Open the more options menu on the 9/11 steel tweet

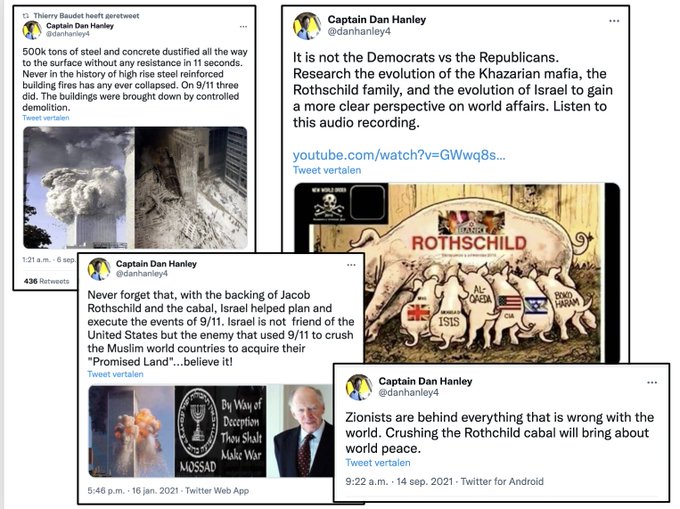243,26
